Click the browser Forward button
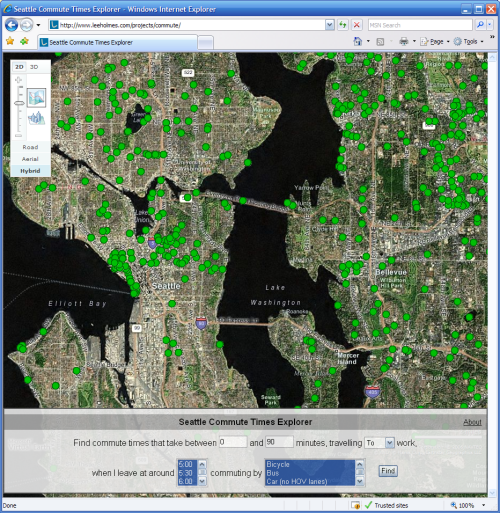The width and height of the screenshot is (500, 513). [x=26, y=25]
